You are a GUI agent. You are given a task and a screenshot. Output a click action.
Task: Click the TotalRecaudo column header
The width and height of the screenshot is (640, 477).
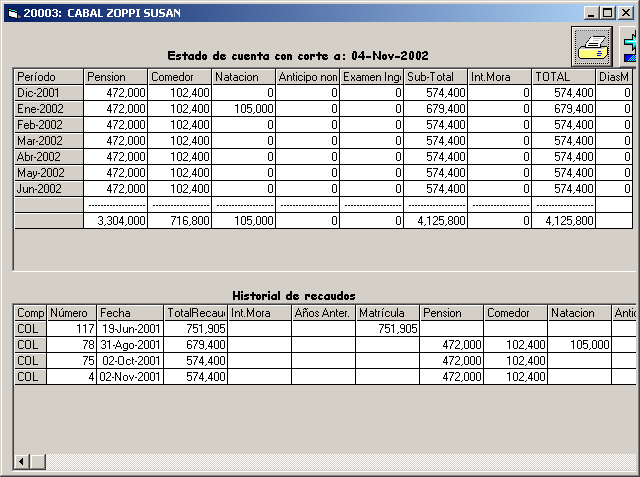(195, 313)
